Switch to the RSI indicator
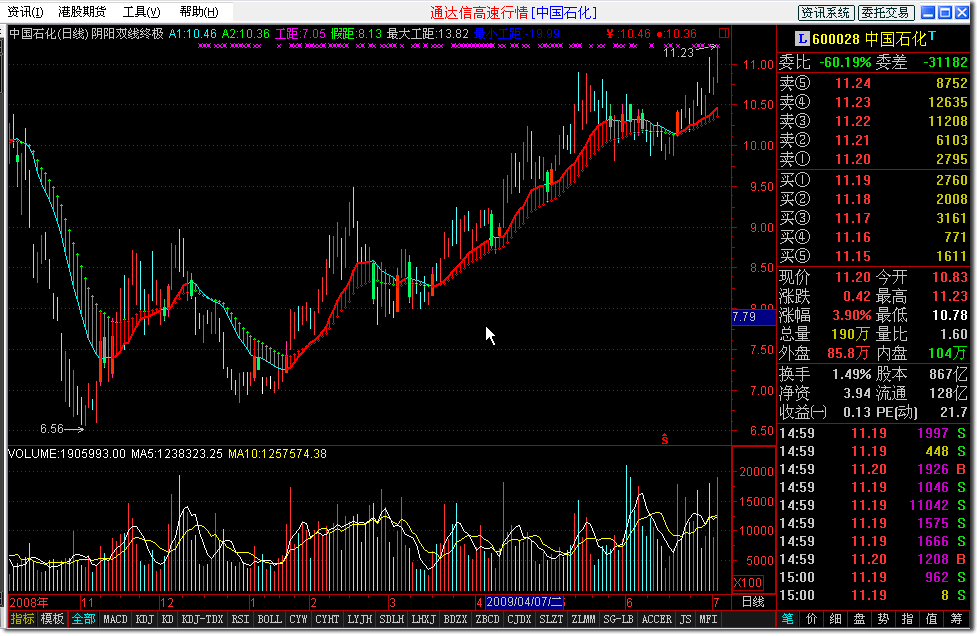This screenshot has height=636, width=980. click(x=240, y=619)
